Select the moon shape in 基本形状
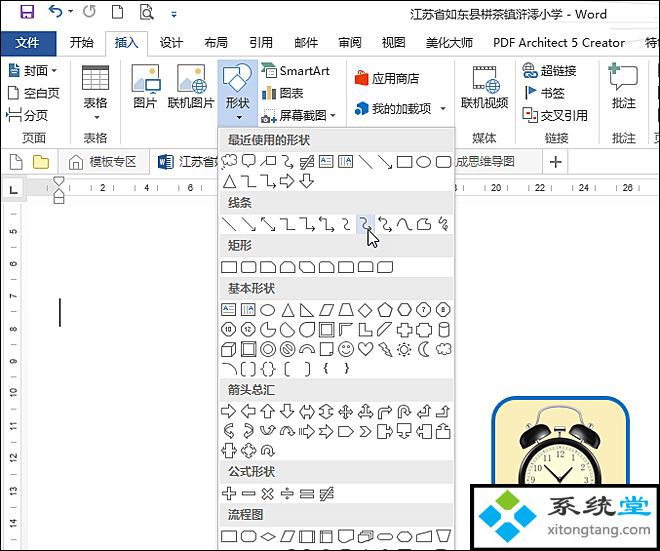The image size is (660, 551). [424, 349]
